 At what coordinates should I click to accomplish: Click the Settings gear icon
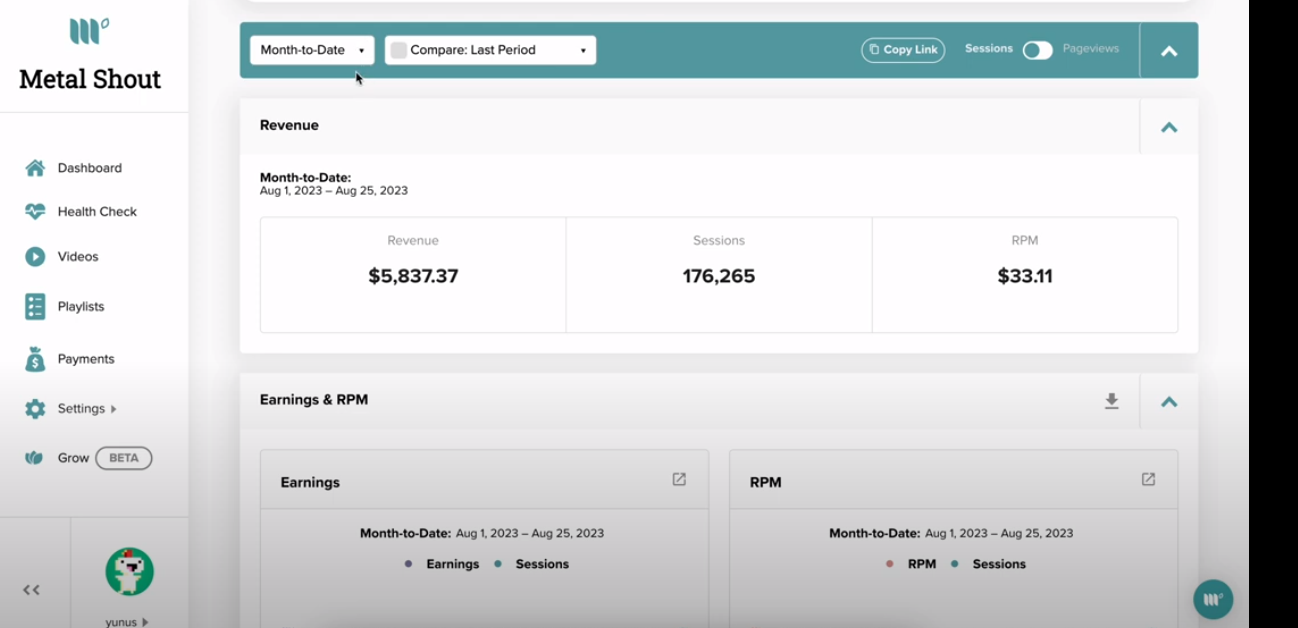pos(35,409)
